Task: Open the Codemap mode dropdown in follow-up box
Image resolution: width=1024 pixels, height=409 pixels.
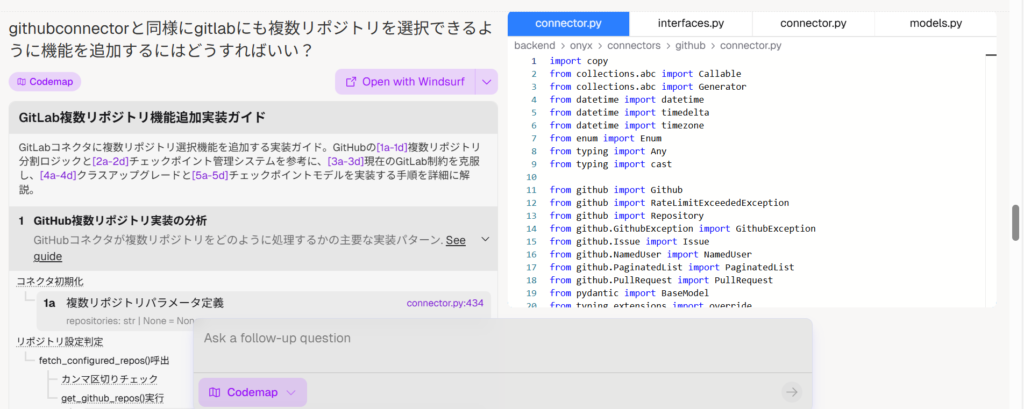Action: pos(252,392)
